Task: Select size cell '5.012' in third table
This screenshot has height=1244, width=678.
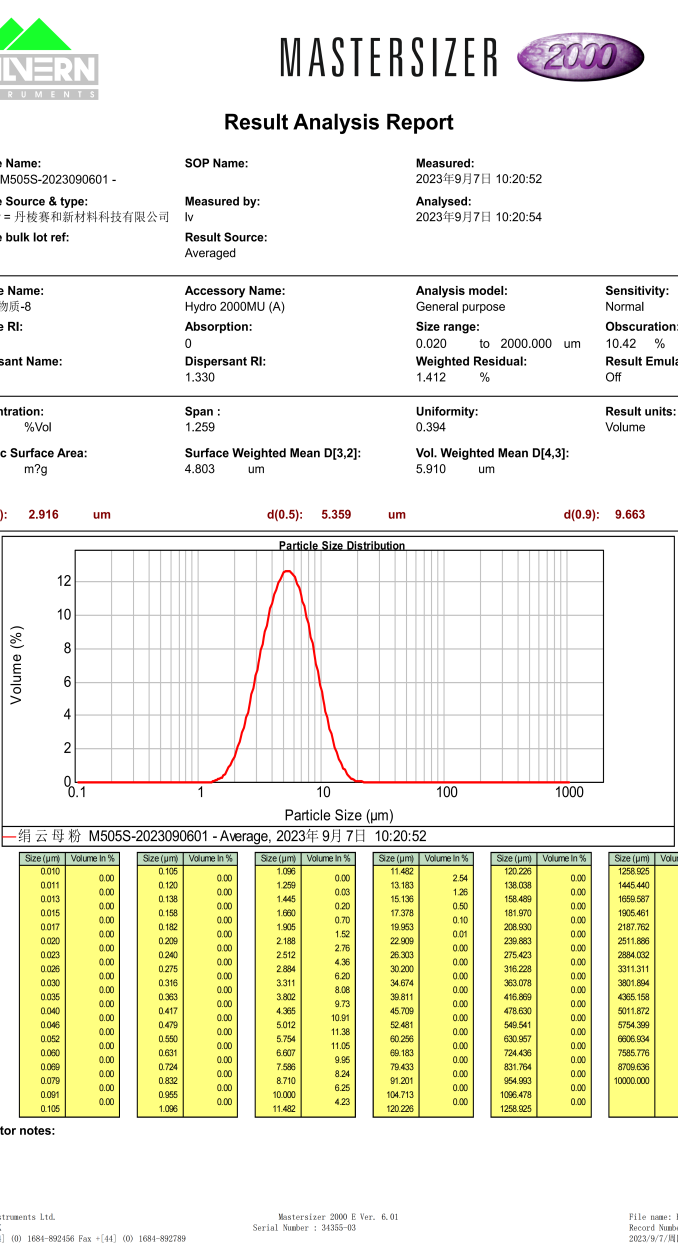Action: point(286,1025)
